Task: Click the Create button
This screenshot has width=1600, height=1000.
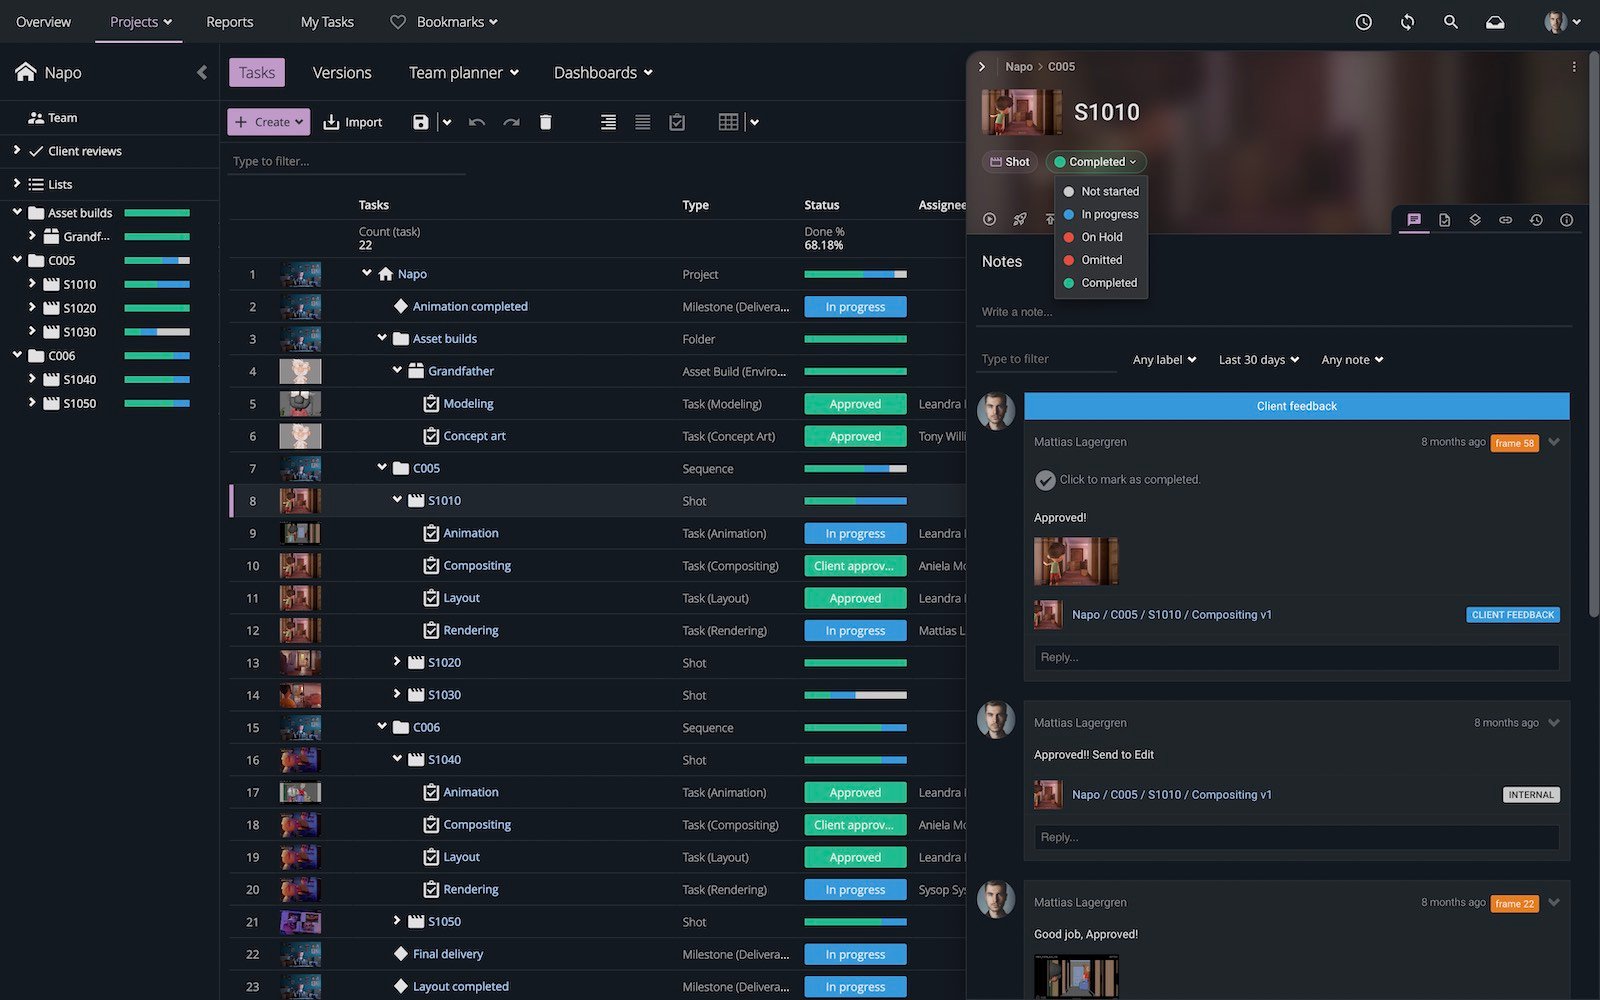Action: pyautogui.click(x=268, y=122)
